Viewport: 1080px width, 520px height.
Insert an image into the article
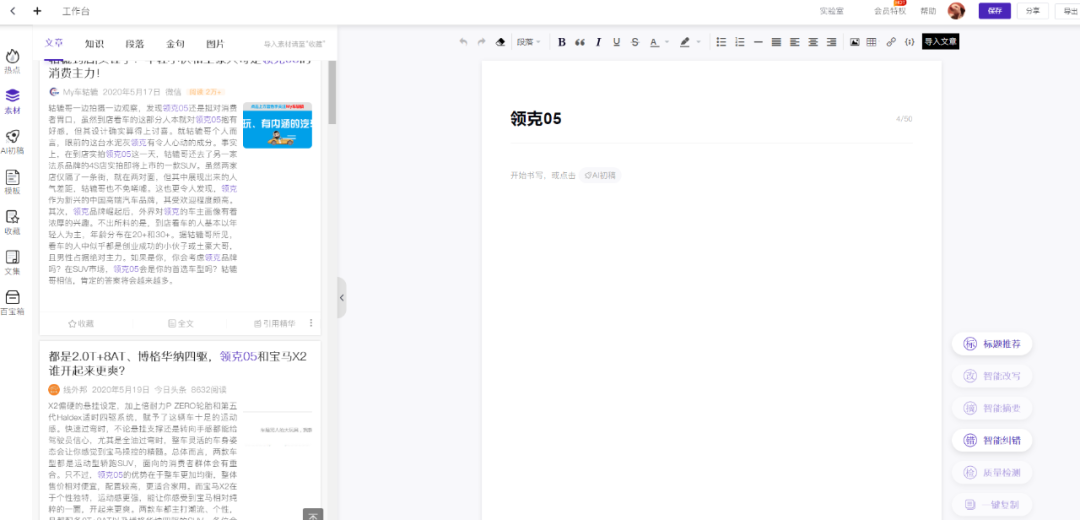click(x=854, y=42)
